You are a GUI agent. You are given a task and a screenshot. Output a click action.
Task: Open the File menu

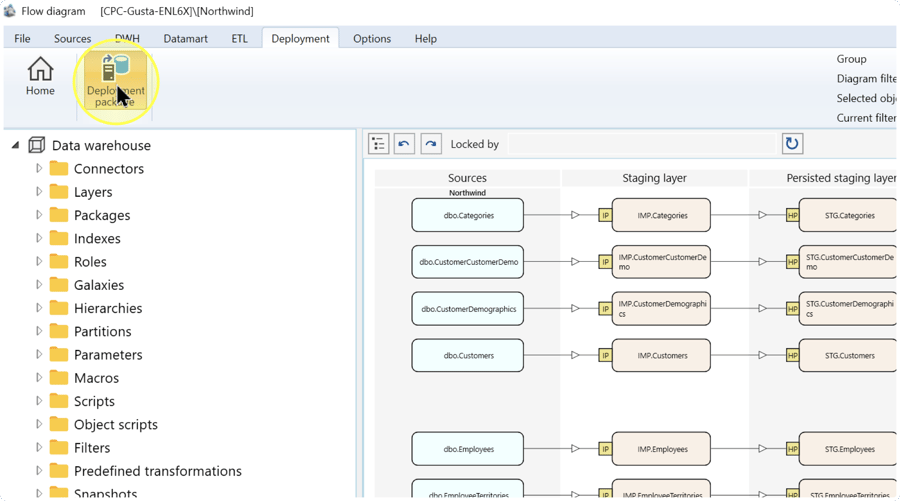pyautogui.click(x=22, y=38)
